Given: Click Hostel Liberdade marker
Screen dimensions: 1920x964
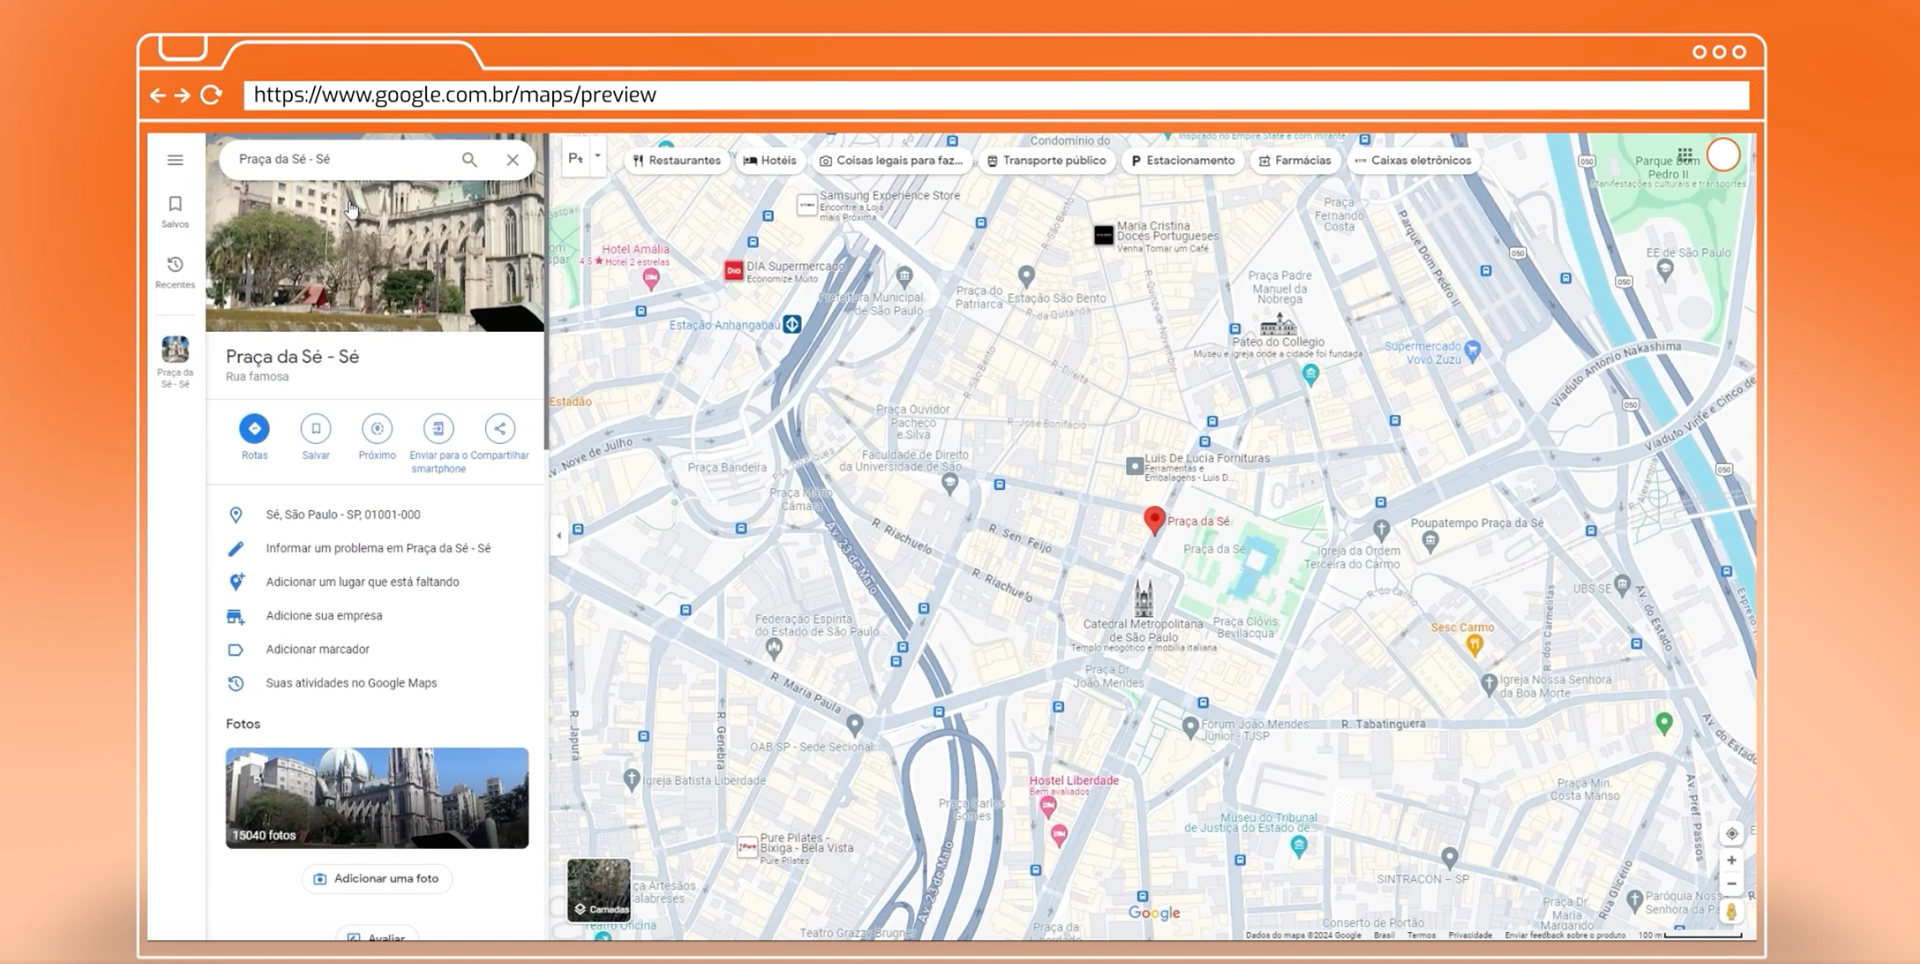Looking at the screenshot, I should point(1048,807).
